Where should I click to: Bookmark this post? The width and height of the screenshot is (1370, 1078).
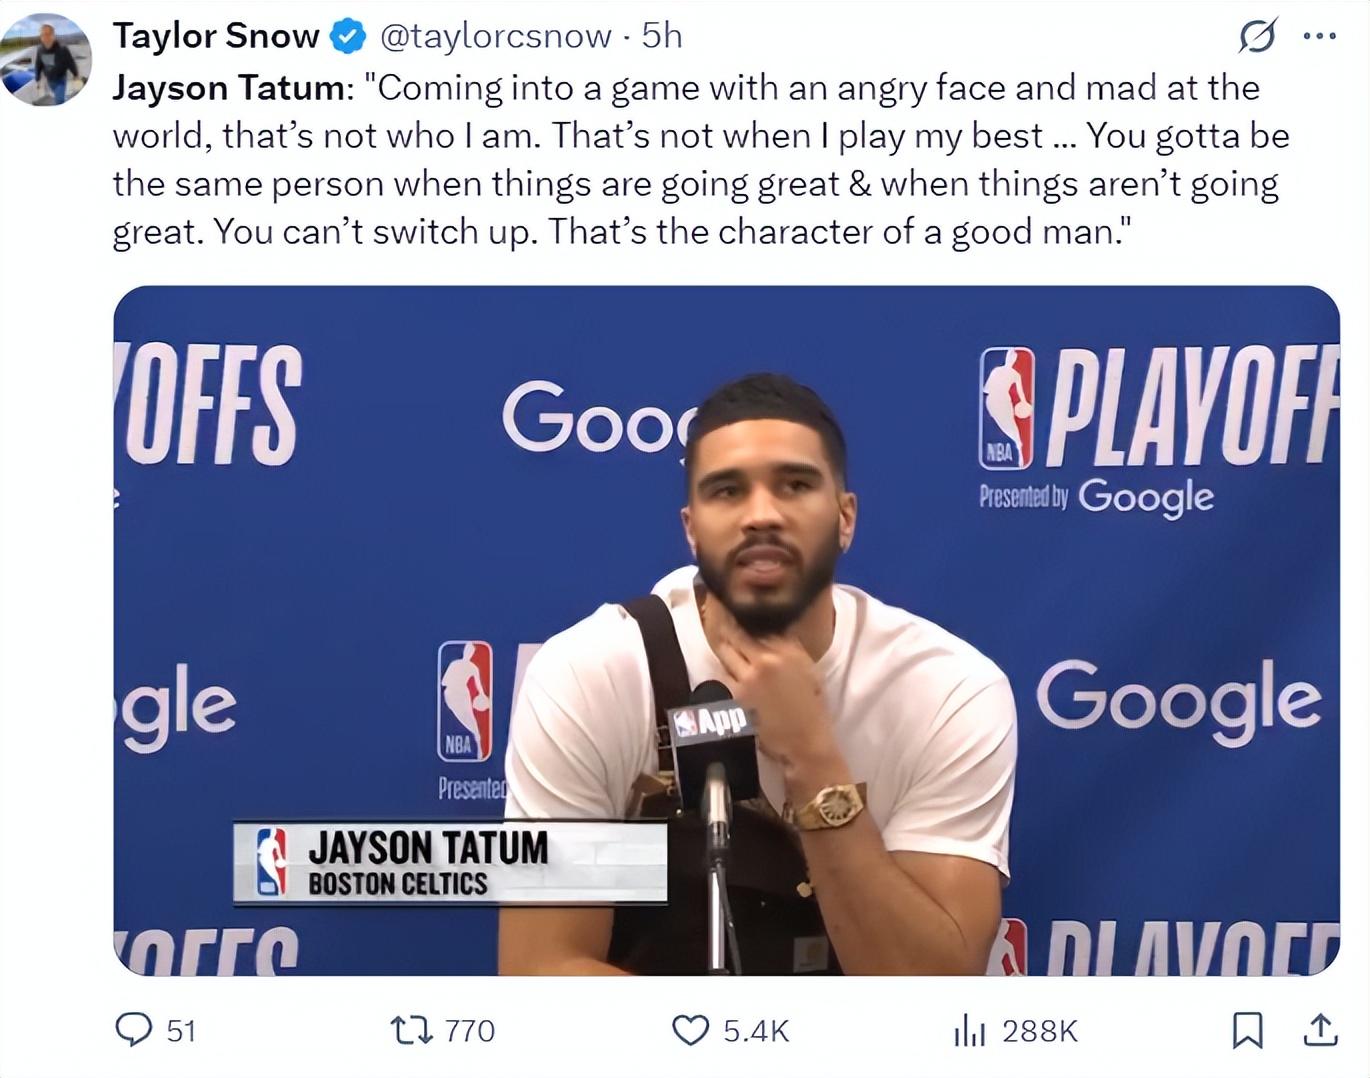tap(1247, 1029)
